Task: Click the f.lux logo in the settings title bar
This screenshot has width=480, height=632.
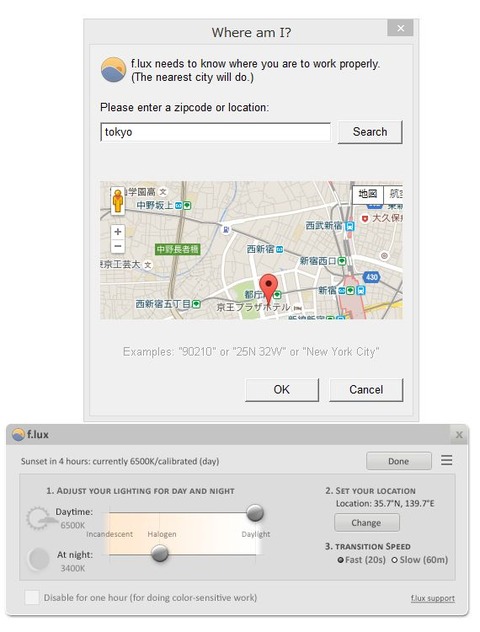Action: (18, 434)
